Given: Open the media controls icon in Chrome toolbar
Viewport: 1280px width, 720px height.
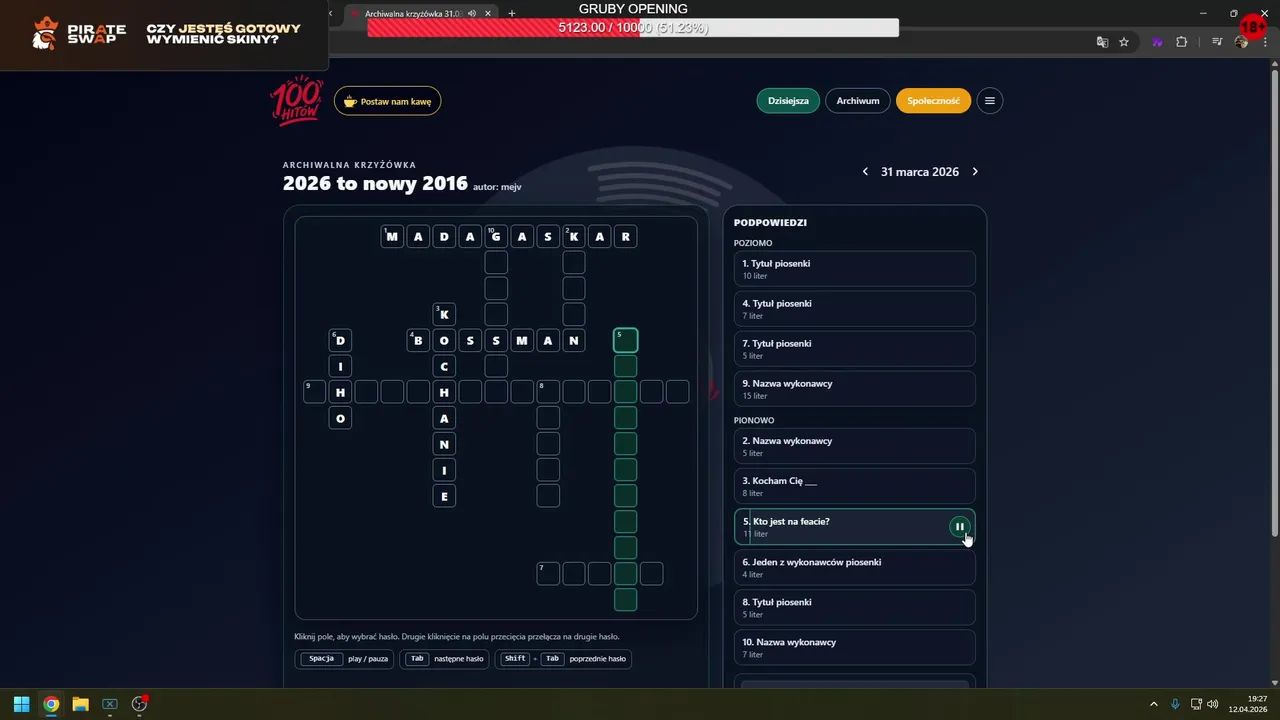Looking at the screenshot, I should (1217, 42).
